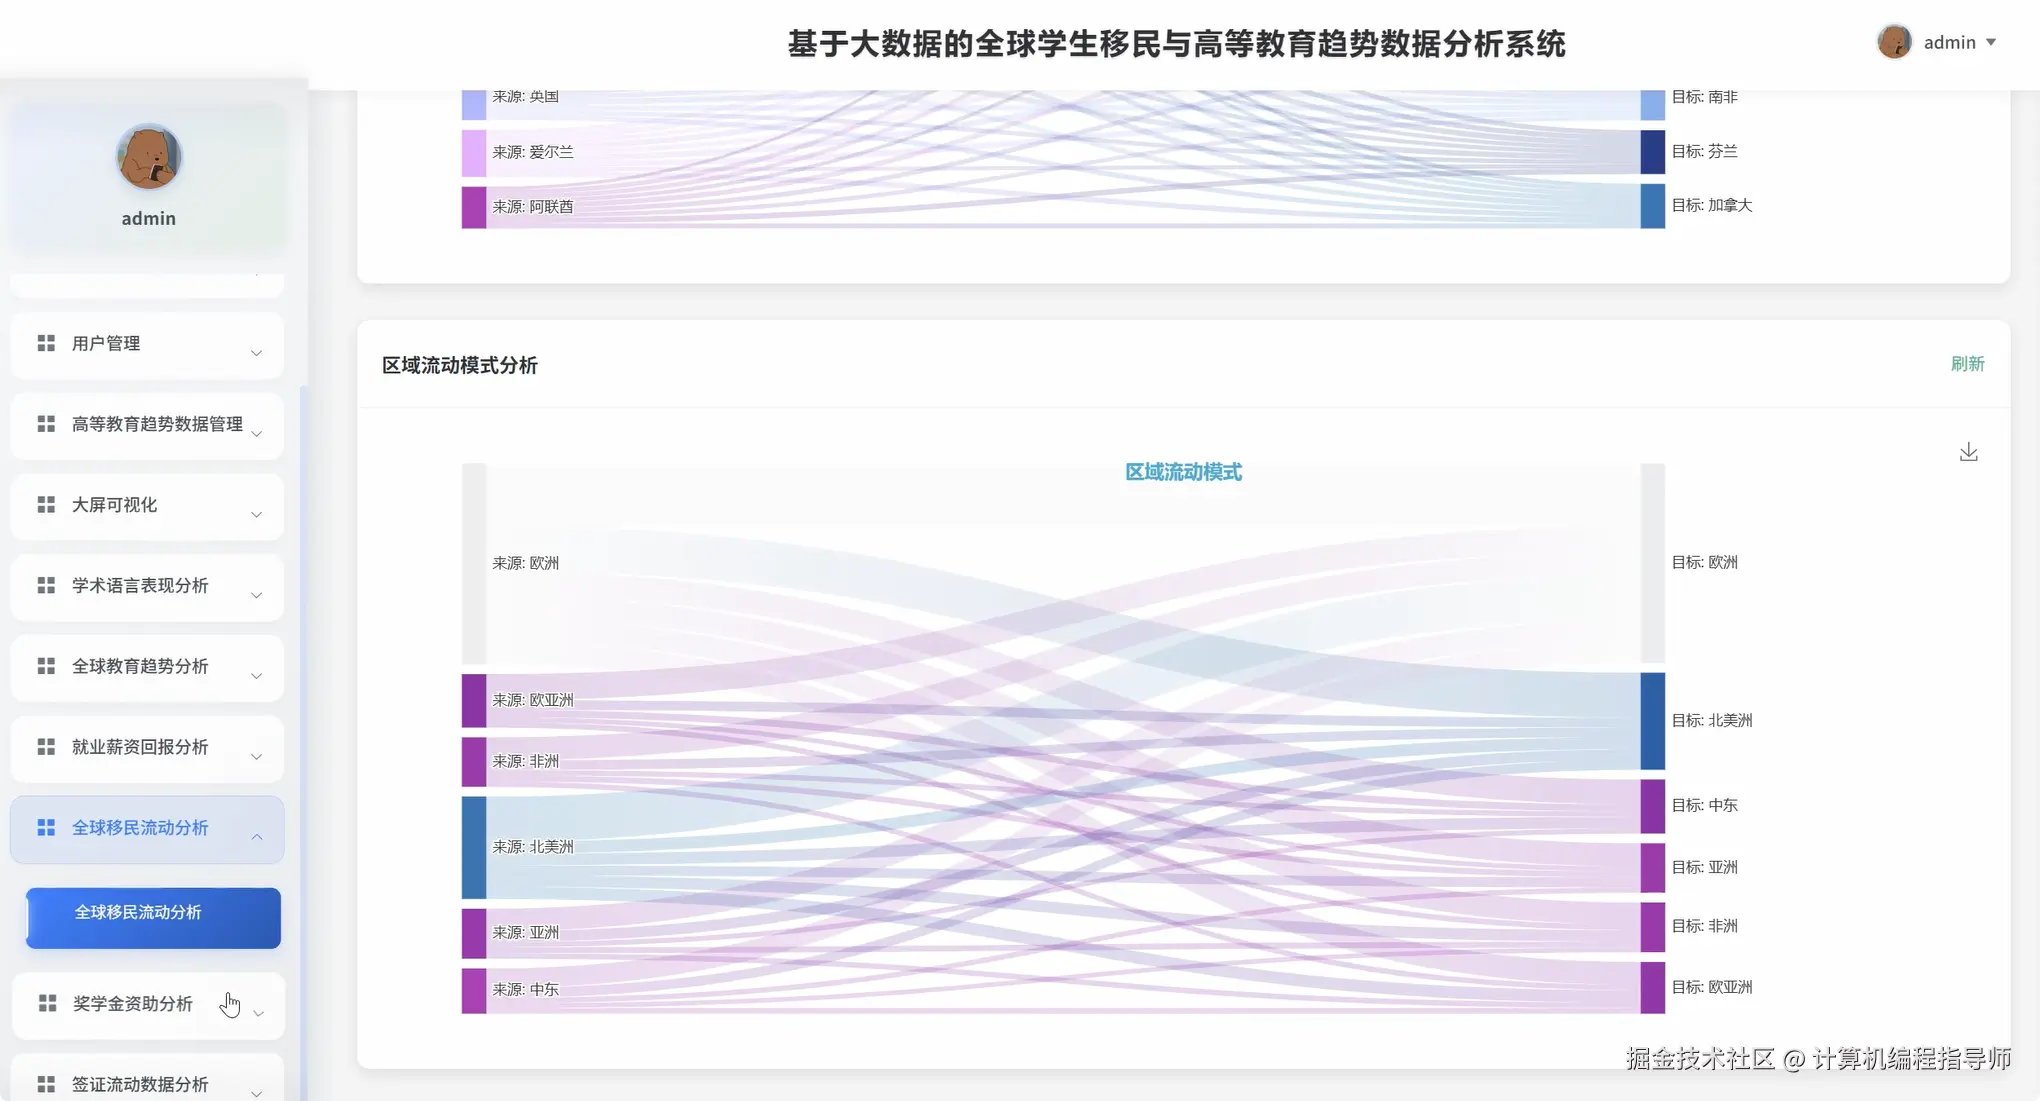This screenshot has height=1101, width=2040.
Task: Click the 来源: 北美洲 blue node bar
Action: pos(474,847)
